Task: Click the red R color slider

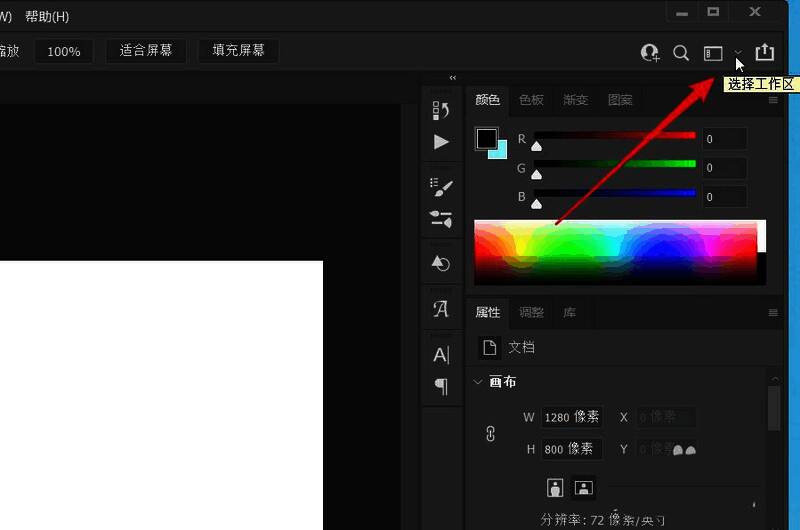Action: [614, 136]
